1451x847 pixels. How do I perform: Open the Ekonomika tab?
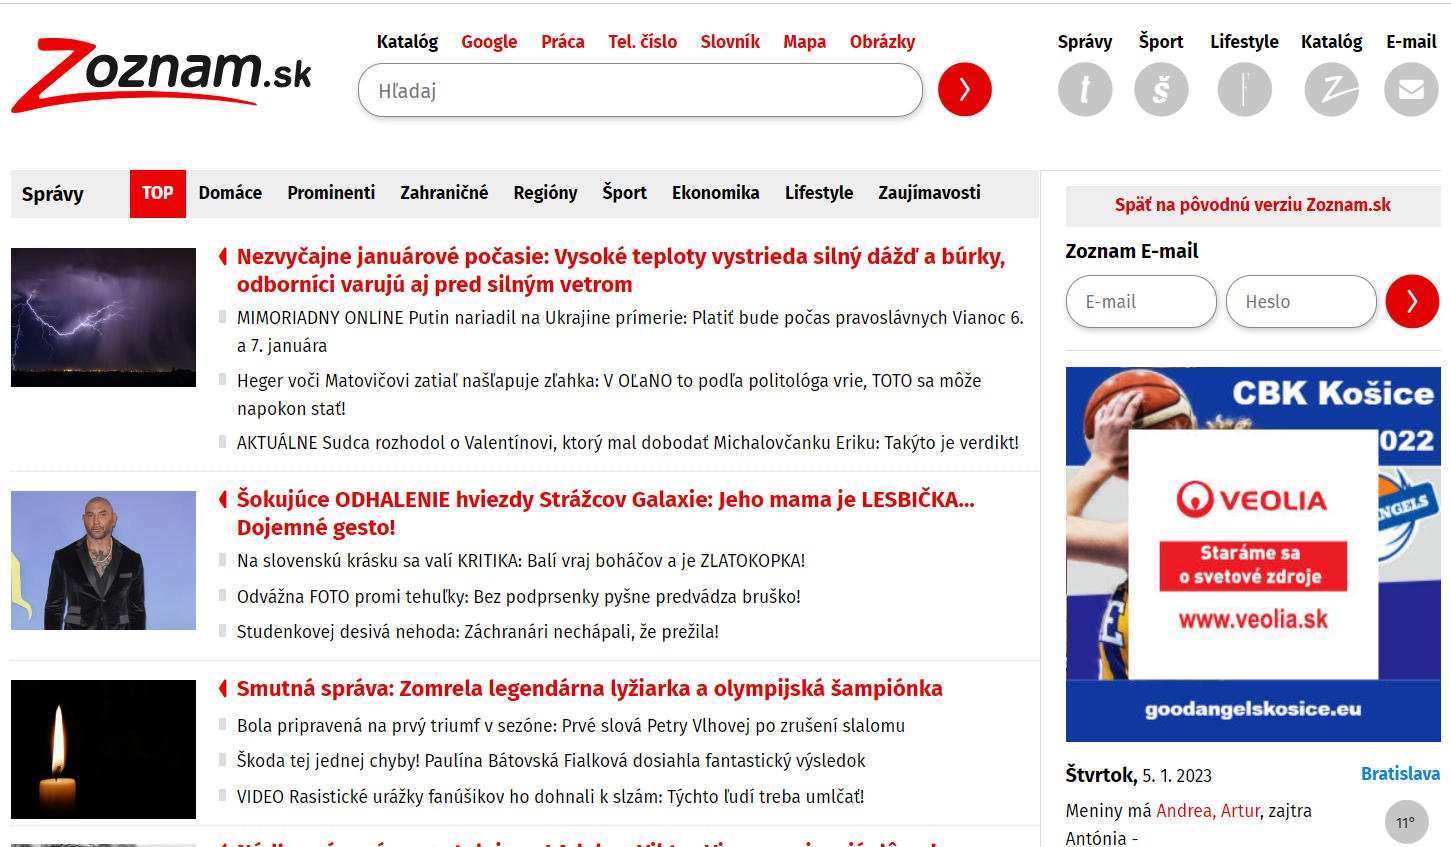coord(715,193)
